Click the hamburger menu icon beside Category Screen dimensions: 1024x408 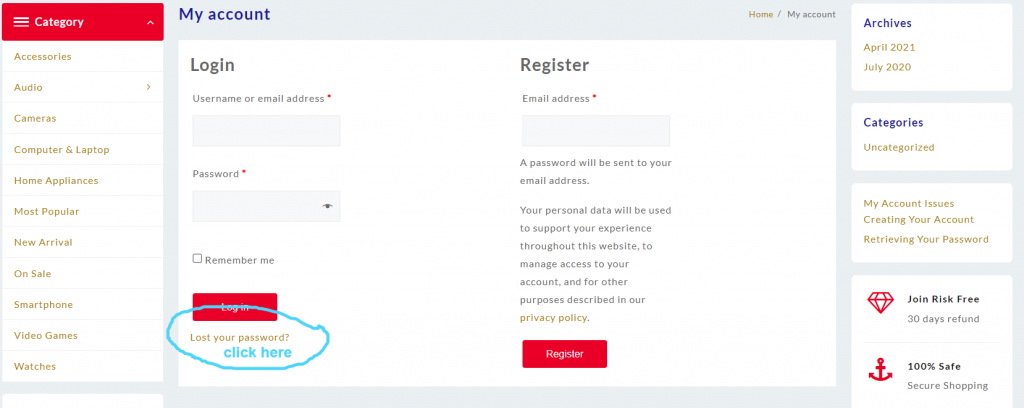click(22, 22)
